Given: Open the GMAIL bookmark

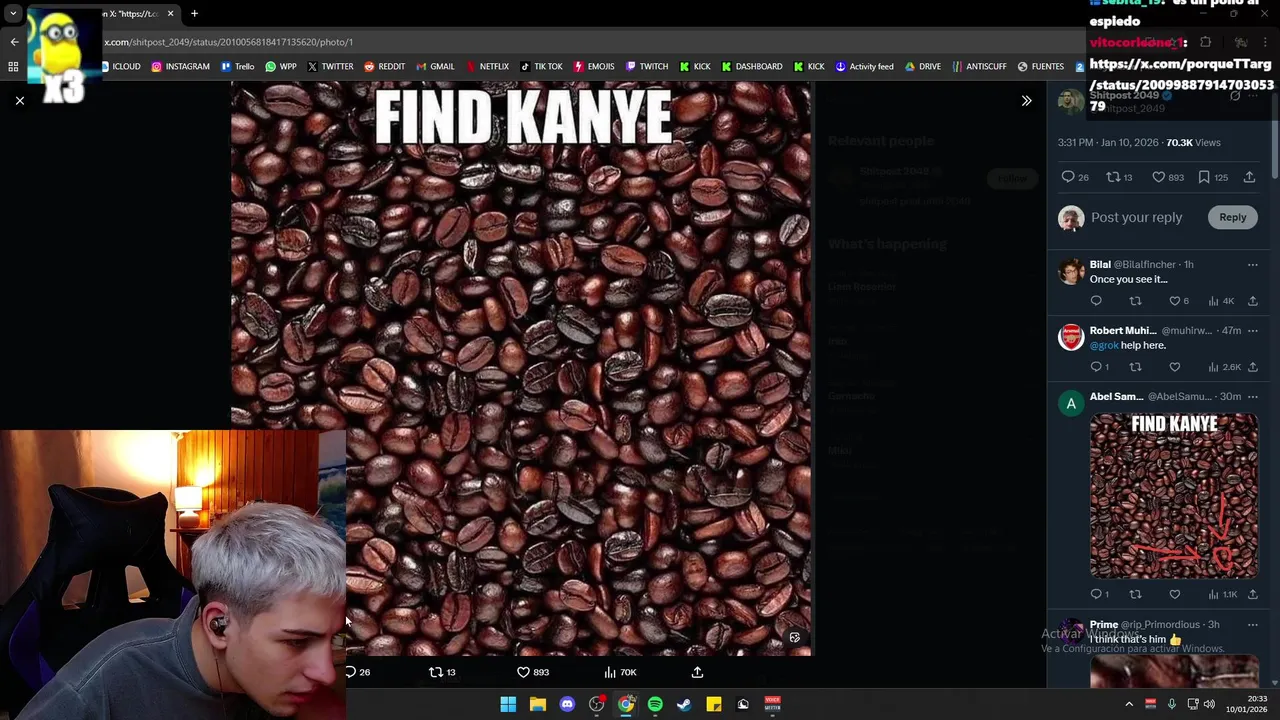Looking at the screenshot, I should pos(434,66).
